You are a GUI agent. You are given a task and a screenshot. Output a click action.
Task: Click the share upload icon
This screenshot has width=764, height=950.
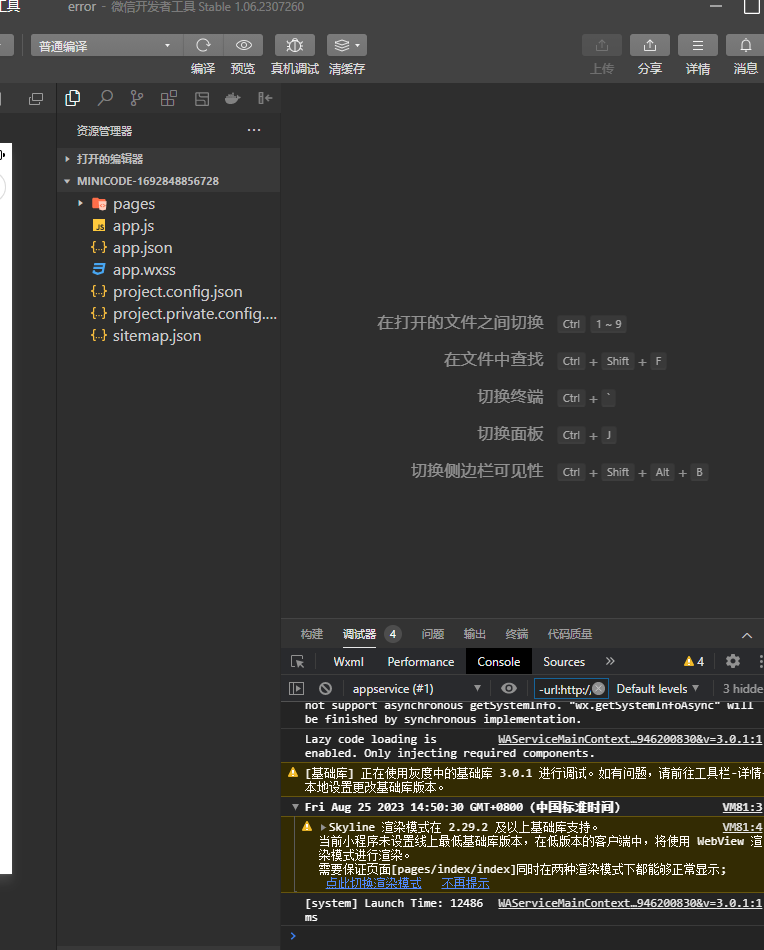tap(649, 45)
